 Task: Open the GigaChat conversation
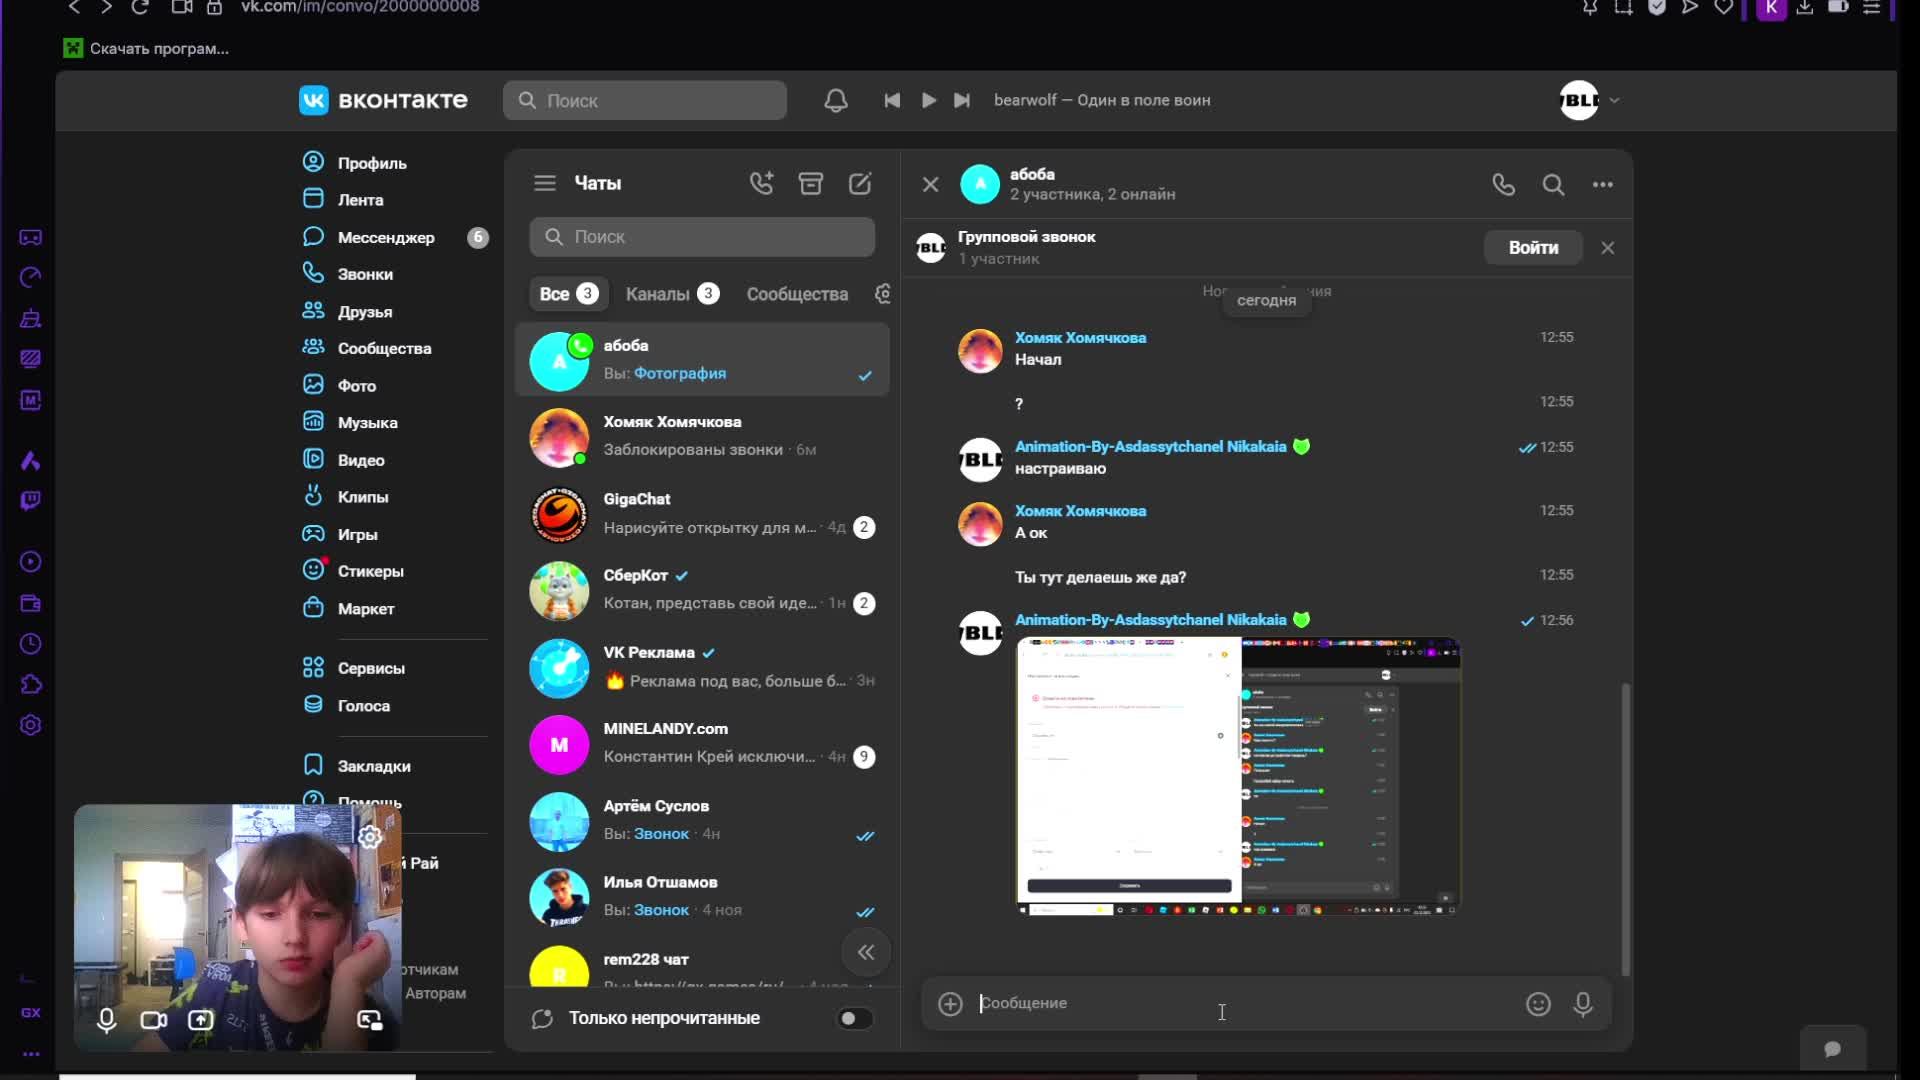[702, 513]
